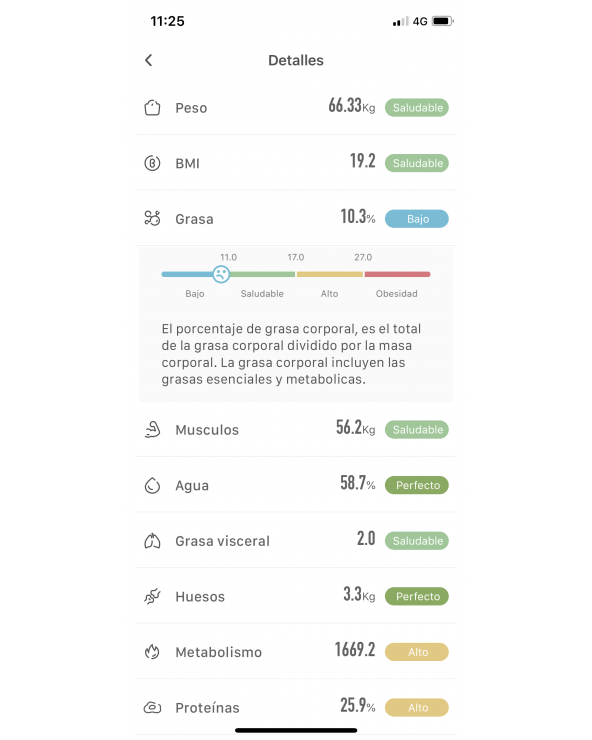592x740 pixels.
Task: Tap the Proteínas icon
Action: 152,707
